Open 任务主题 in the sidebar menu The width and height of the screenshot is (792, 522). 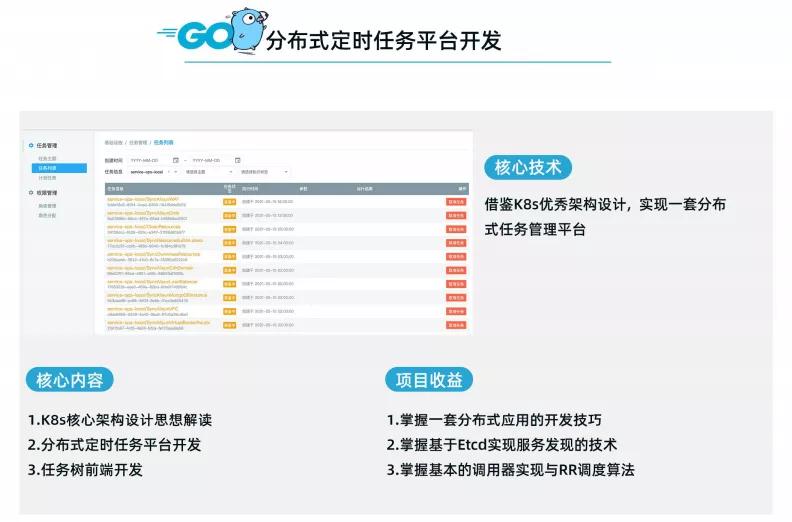(x=48, y=158)
